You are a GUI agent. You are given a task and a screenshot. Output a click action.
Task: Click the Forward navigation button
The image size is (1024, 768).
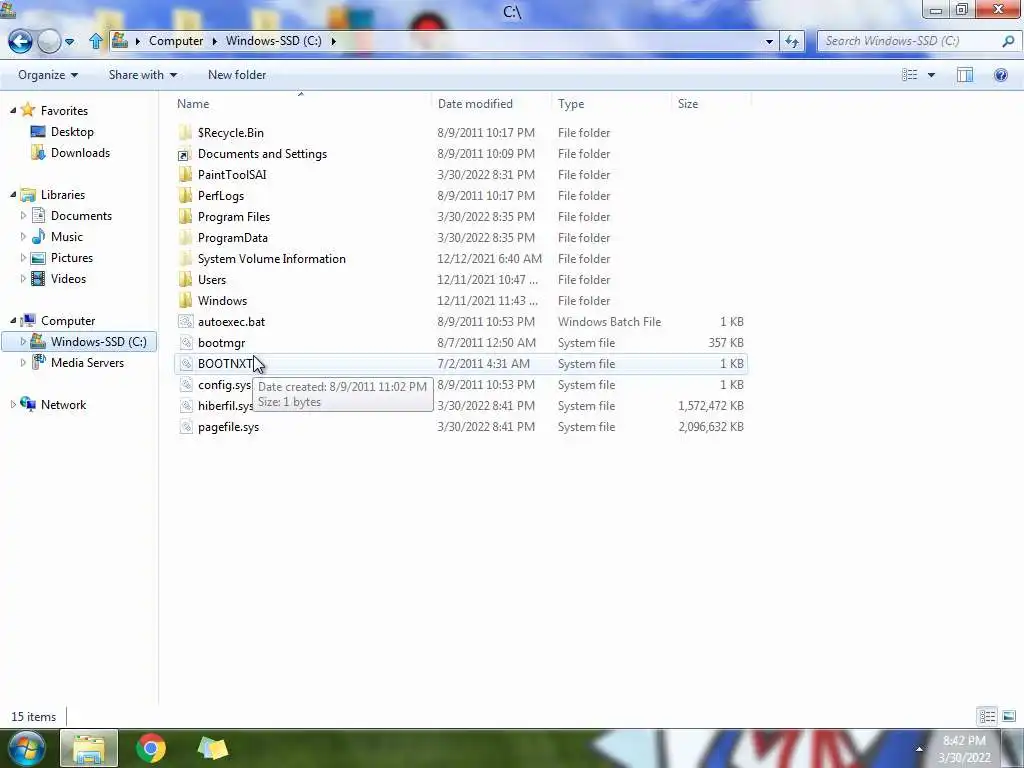[x=49, y=42]
